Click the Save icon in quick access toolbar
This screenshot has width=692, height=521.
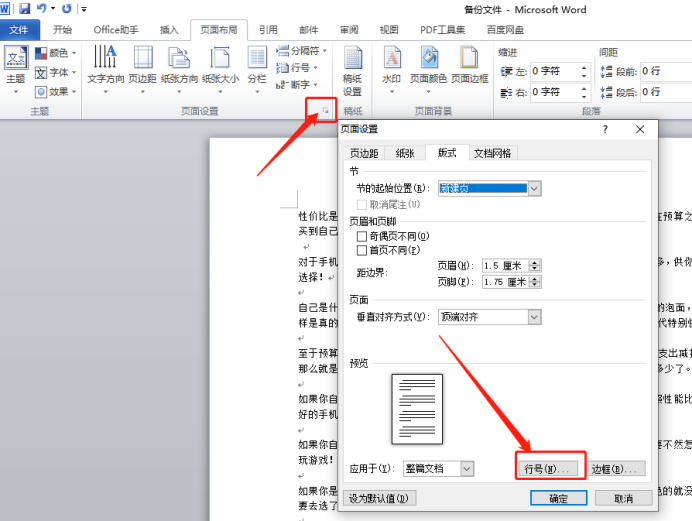coord(24,8)
